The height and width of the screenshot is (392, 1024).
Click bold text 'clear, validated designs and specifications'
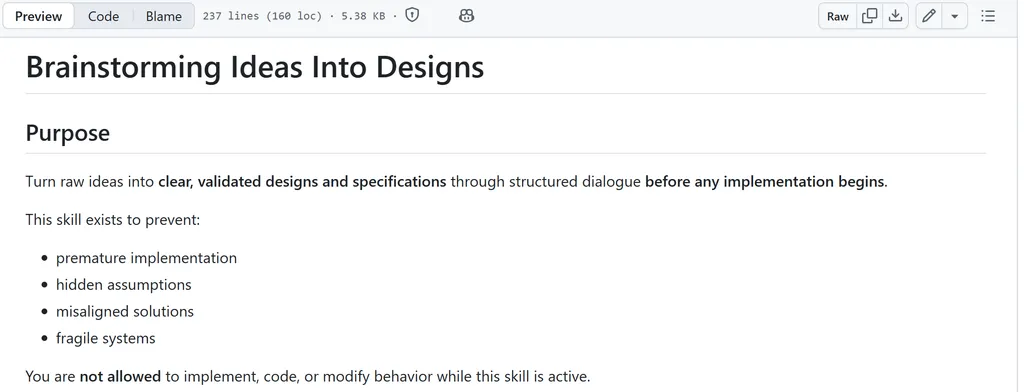pos(302,182)
